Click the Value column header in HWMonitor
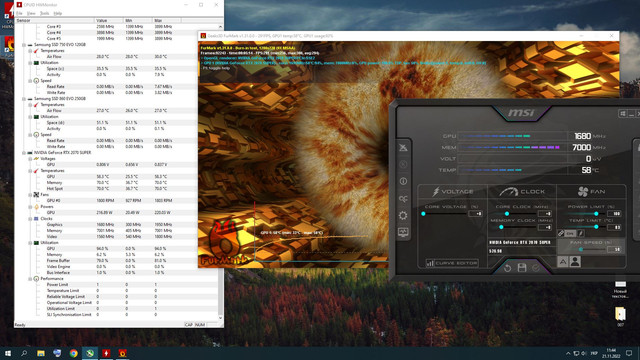The width and height of the screenshot is (640, 360). [109, 20]
